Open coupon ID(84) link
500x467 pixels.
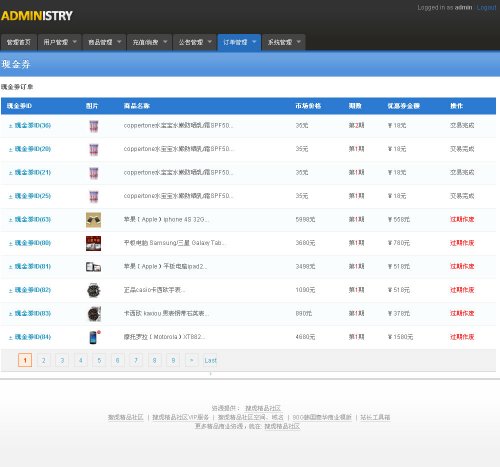[x=33, y=337]
